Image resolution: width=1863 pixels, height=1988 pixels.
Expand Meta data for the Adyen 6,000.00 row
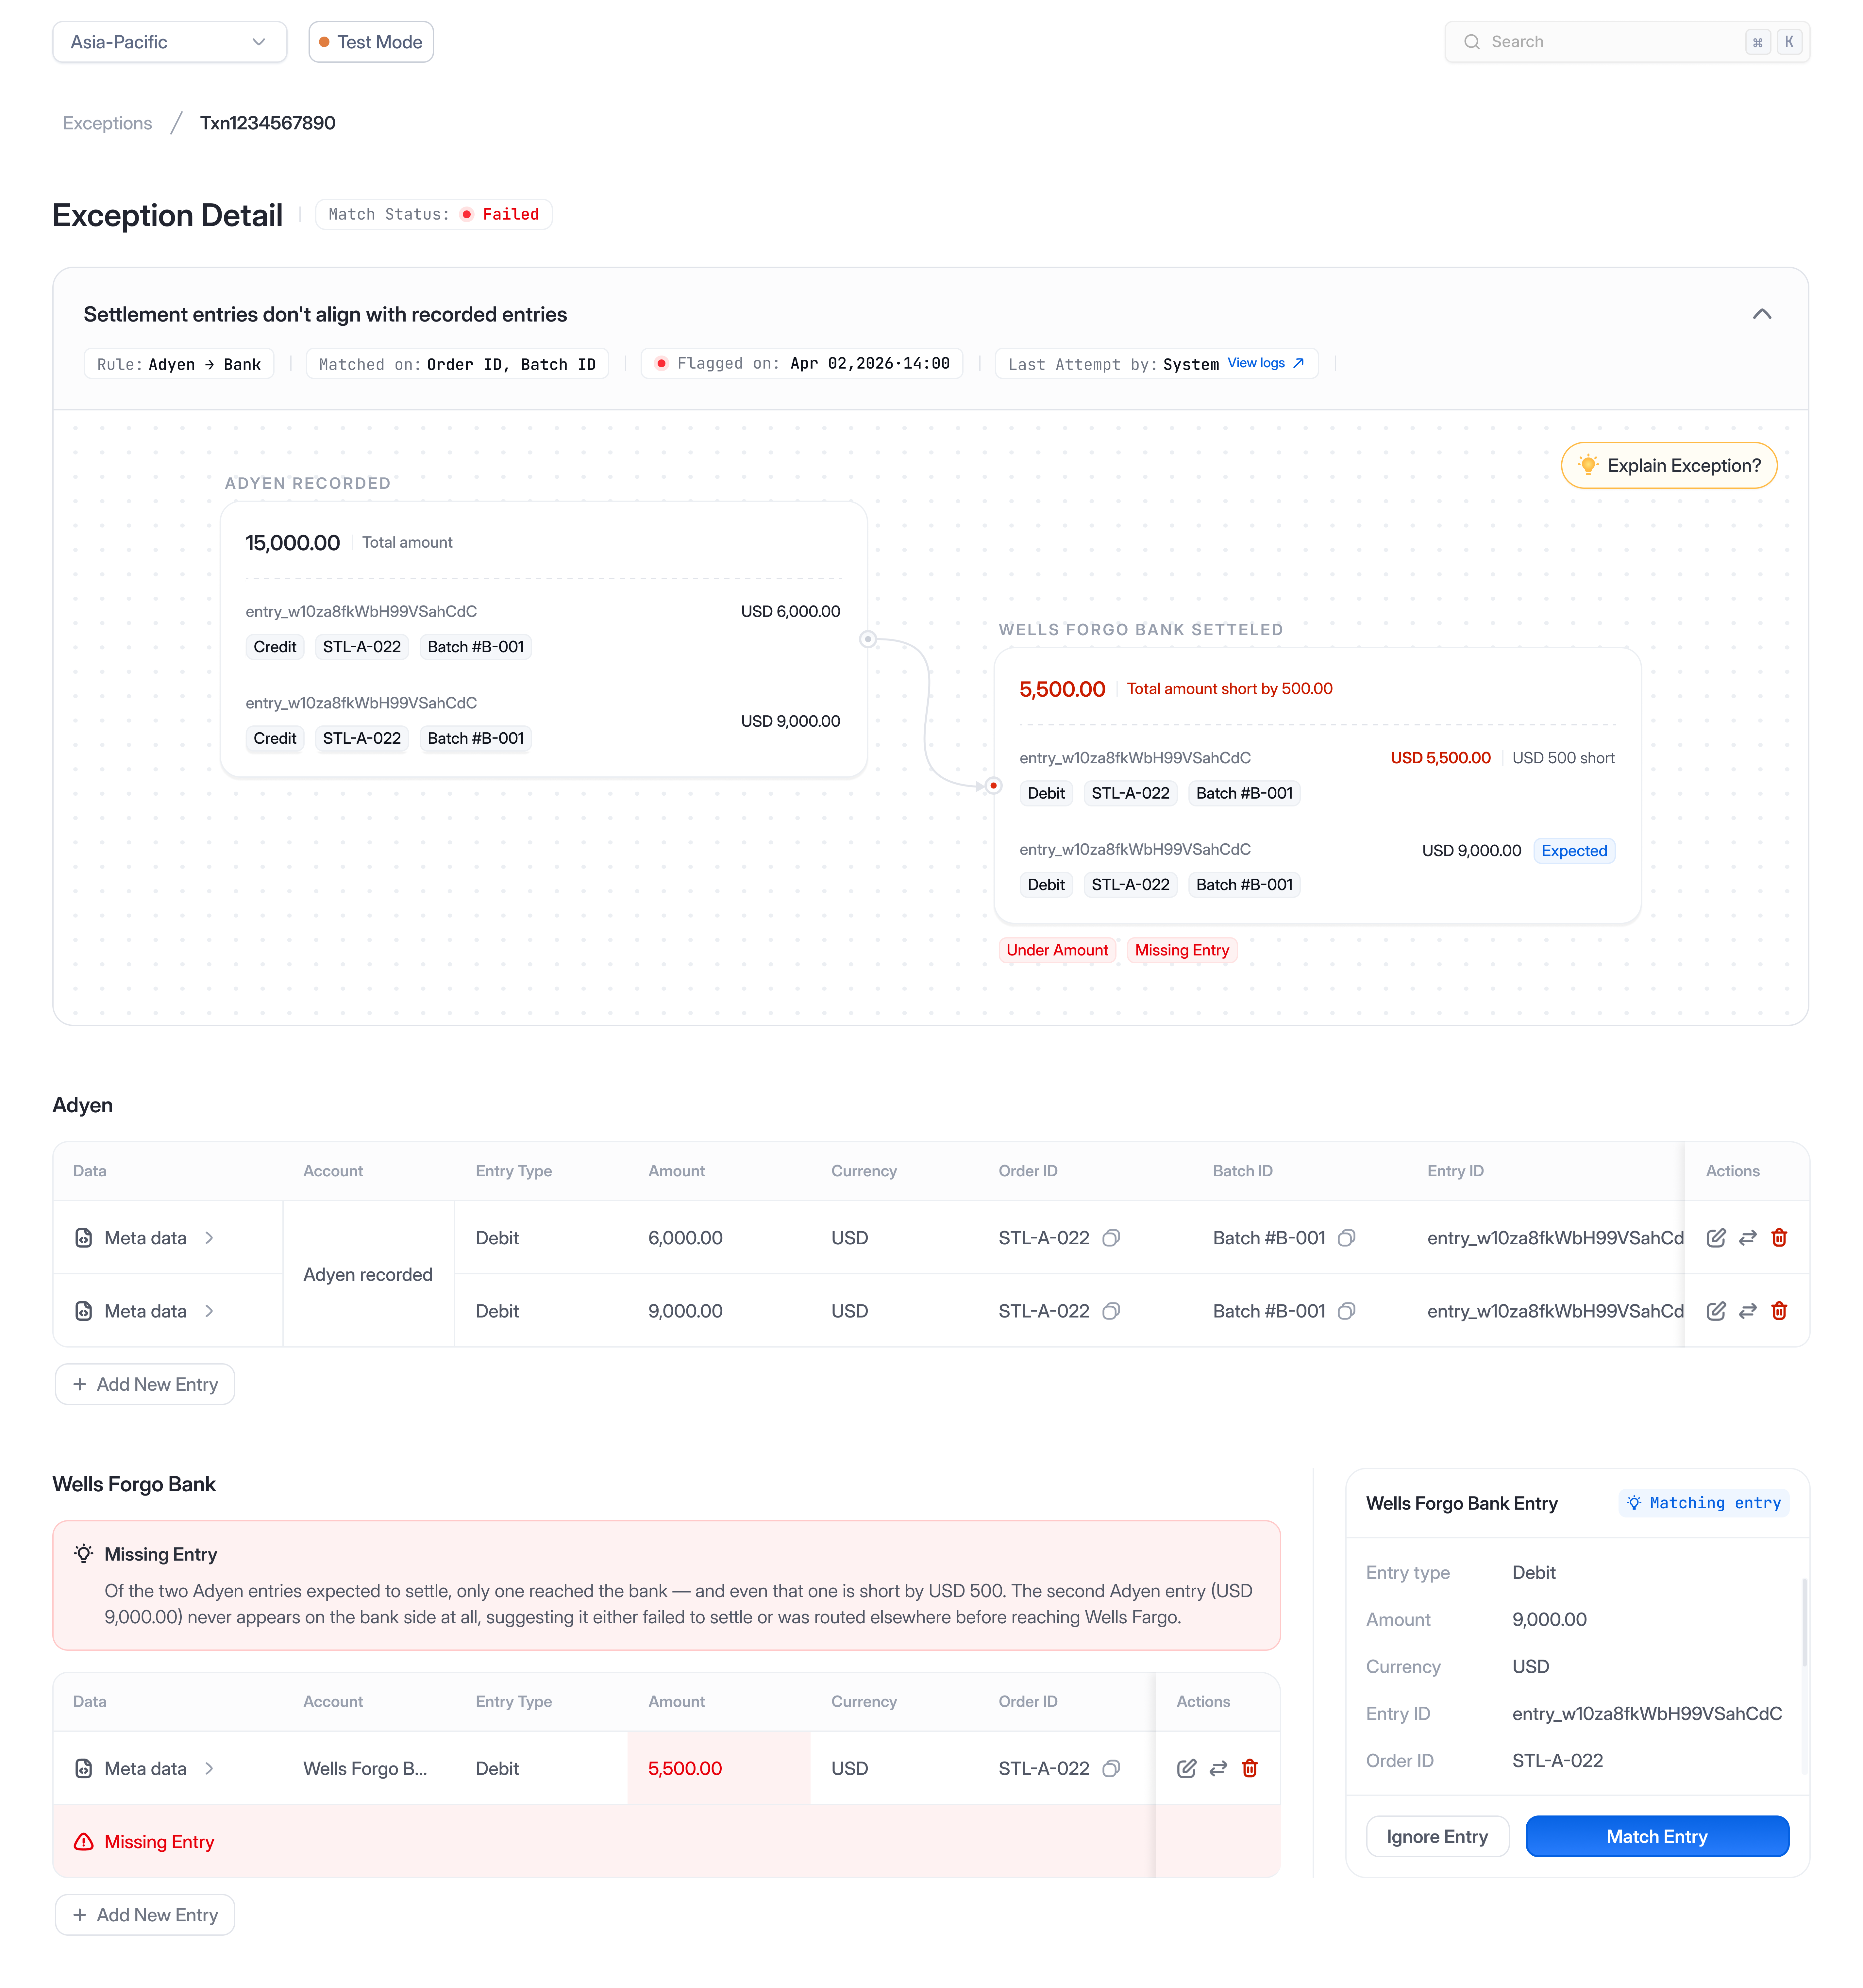point(209,1238)
